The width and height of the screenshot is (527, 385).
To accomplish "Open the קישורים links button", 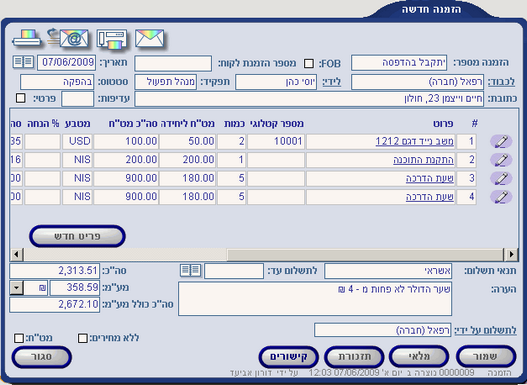I will point(288,357).
